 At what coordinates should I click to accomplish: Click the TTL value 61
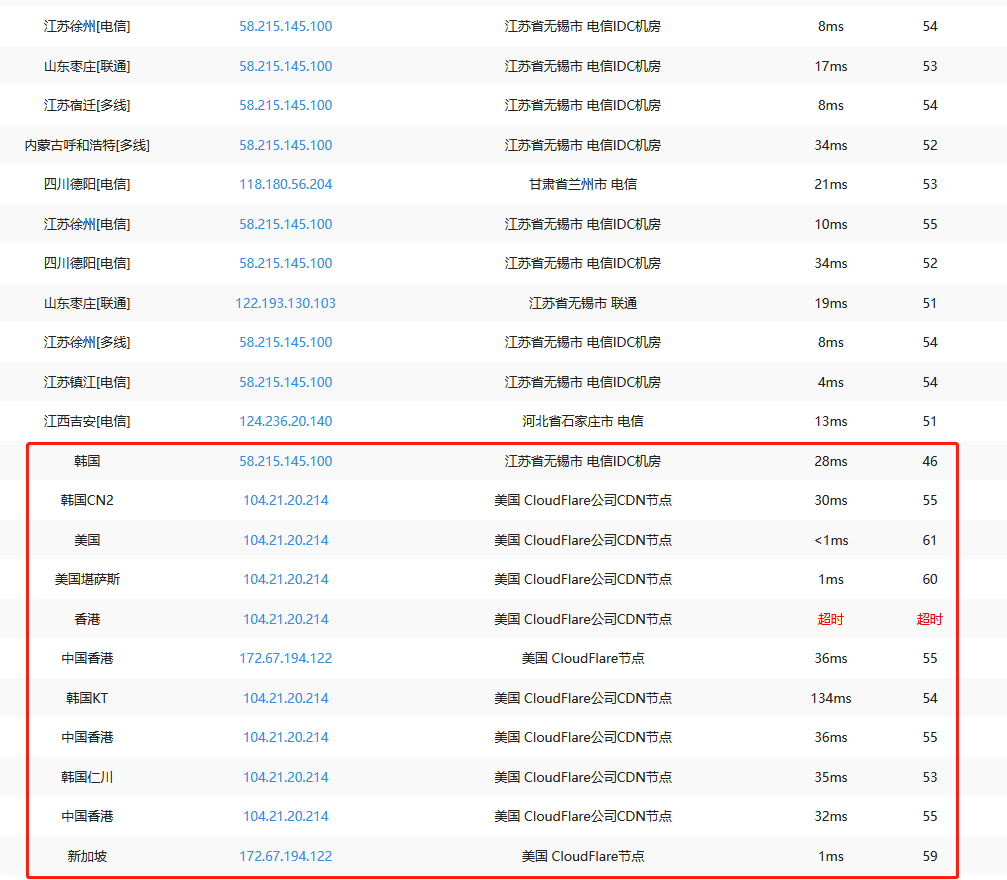pos(929,540)
